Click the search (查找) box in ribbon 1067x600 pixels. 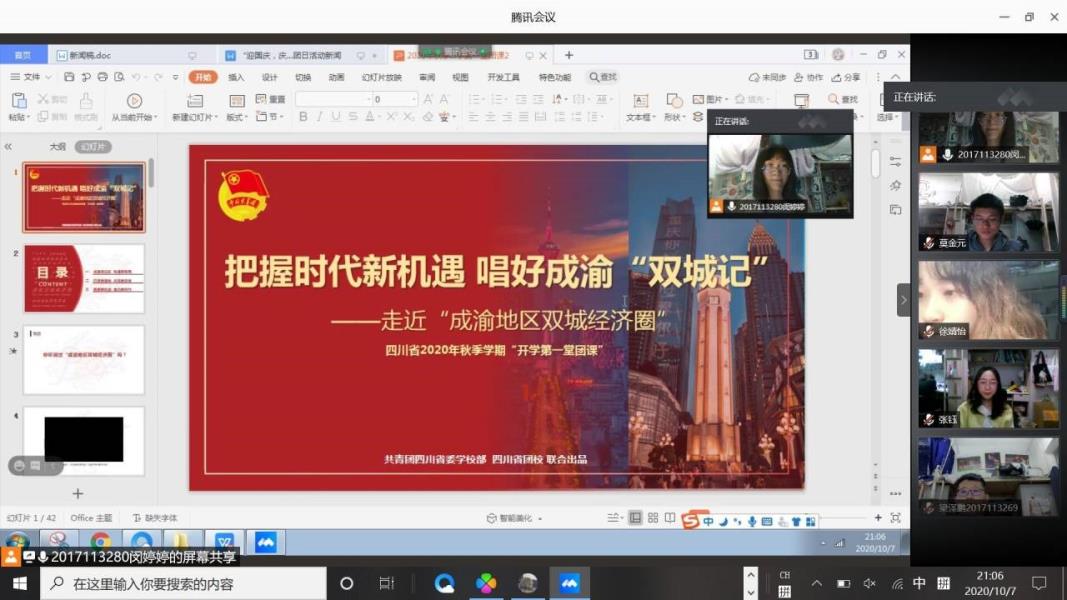pyautogui.click(x=603, y=77)
